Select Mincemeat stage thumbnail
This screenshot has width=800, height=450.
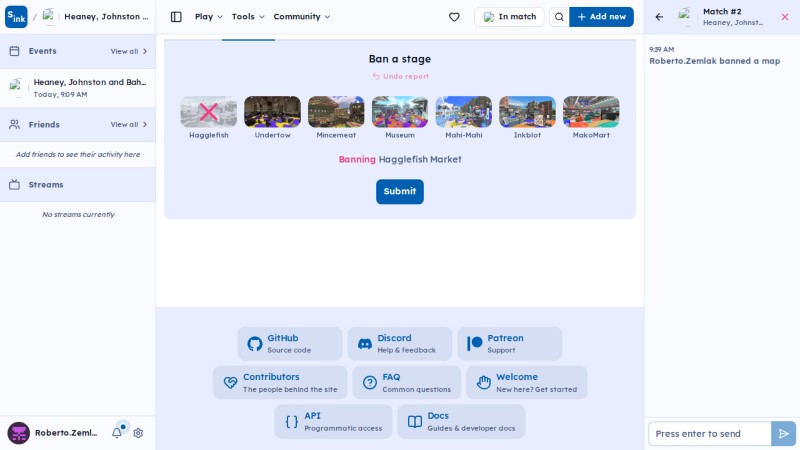pyautogui.click(x=336, y=112)
